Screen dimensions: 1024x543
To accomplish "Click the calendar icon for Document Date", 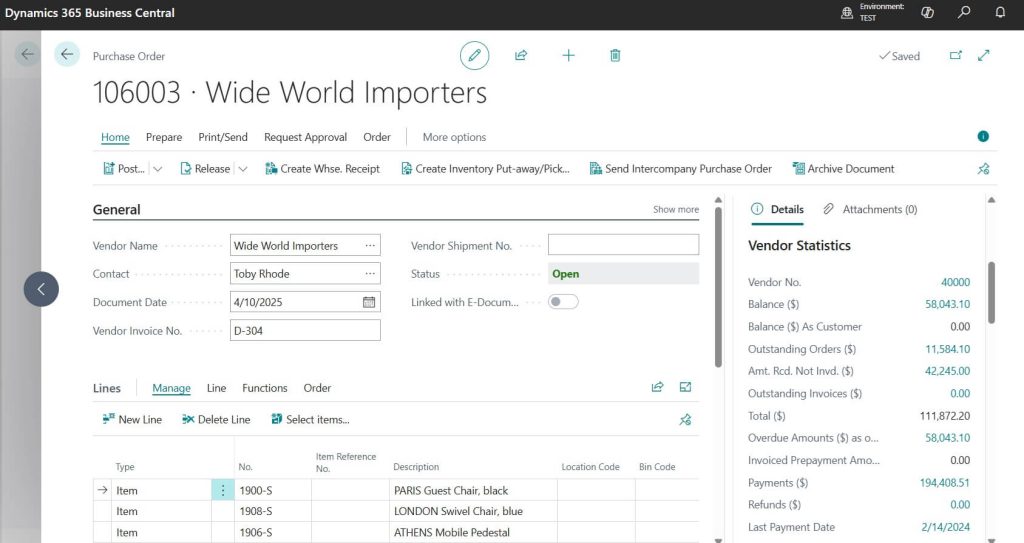I will [x=369, y=302].
